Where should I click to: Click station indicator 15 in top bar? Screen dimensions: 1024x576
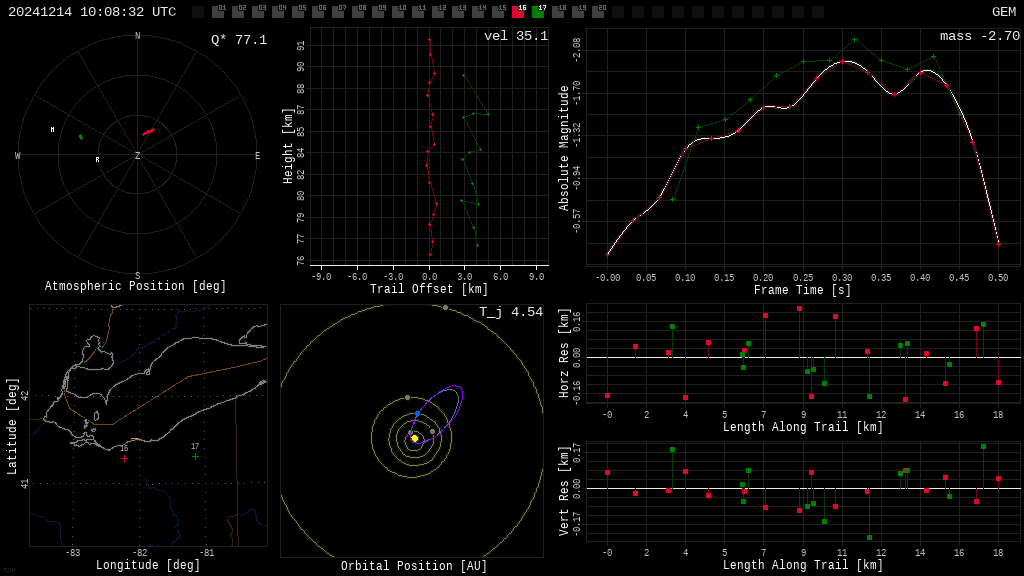tap(498, 11)
